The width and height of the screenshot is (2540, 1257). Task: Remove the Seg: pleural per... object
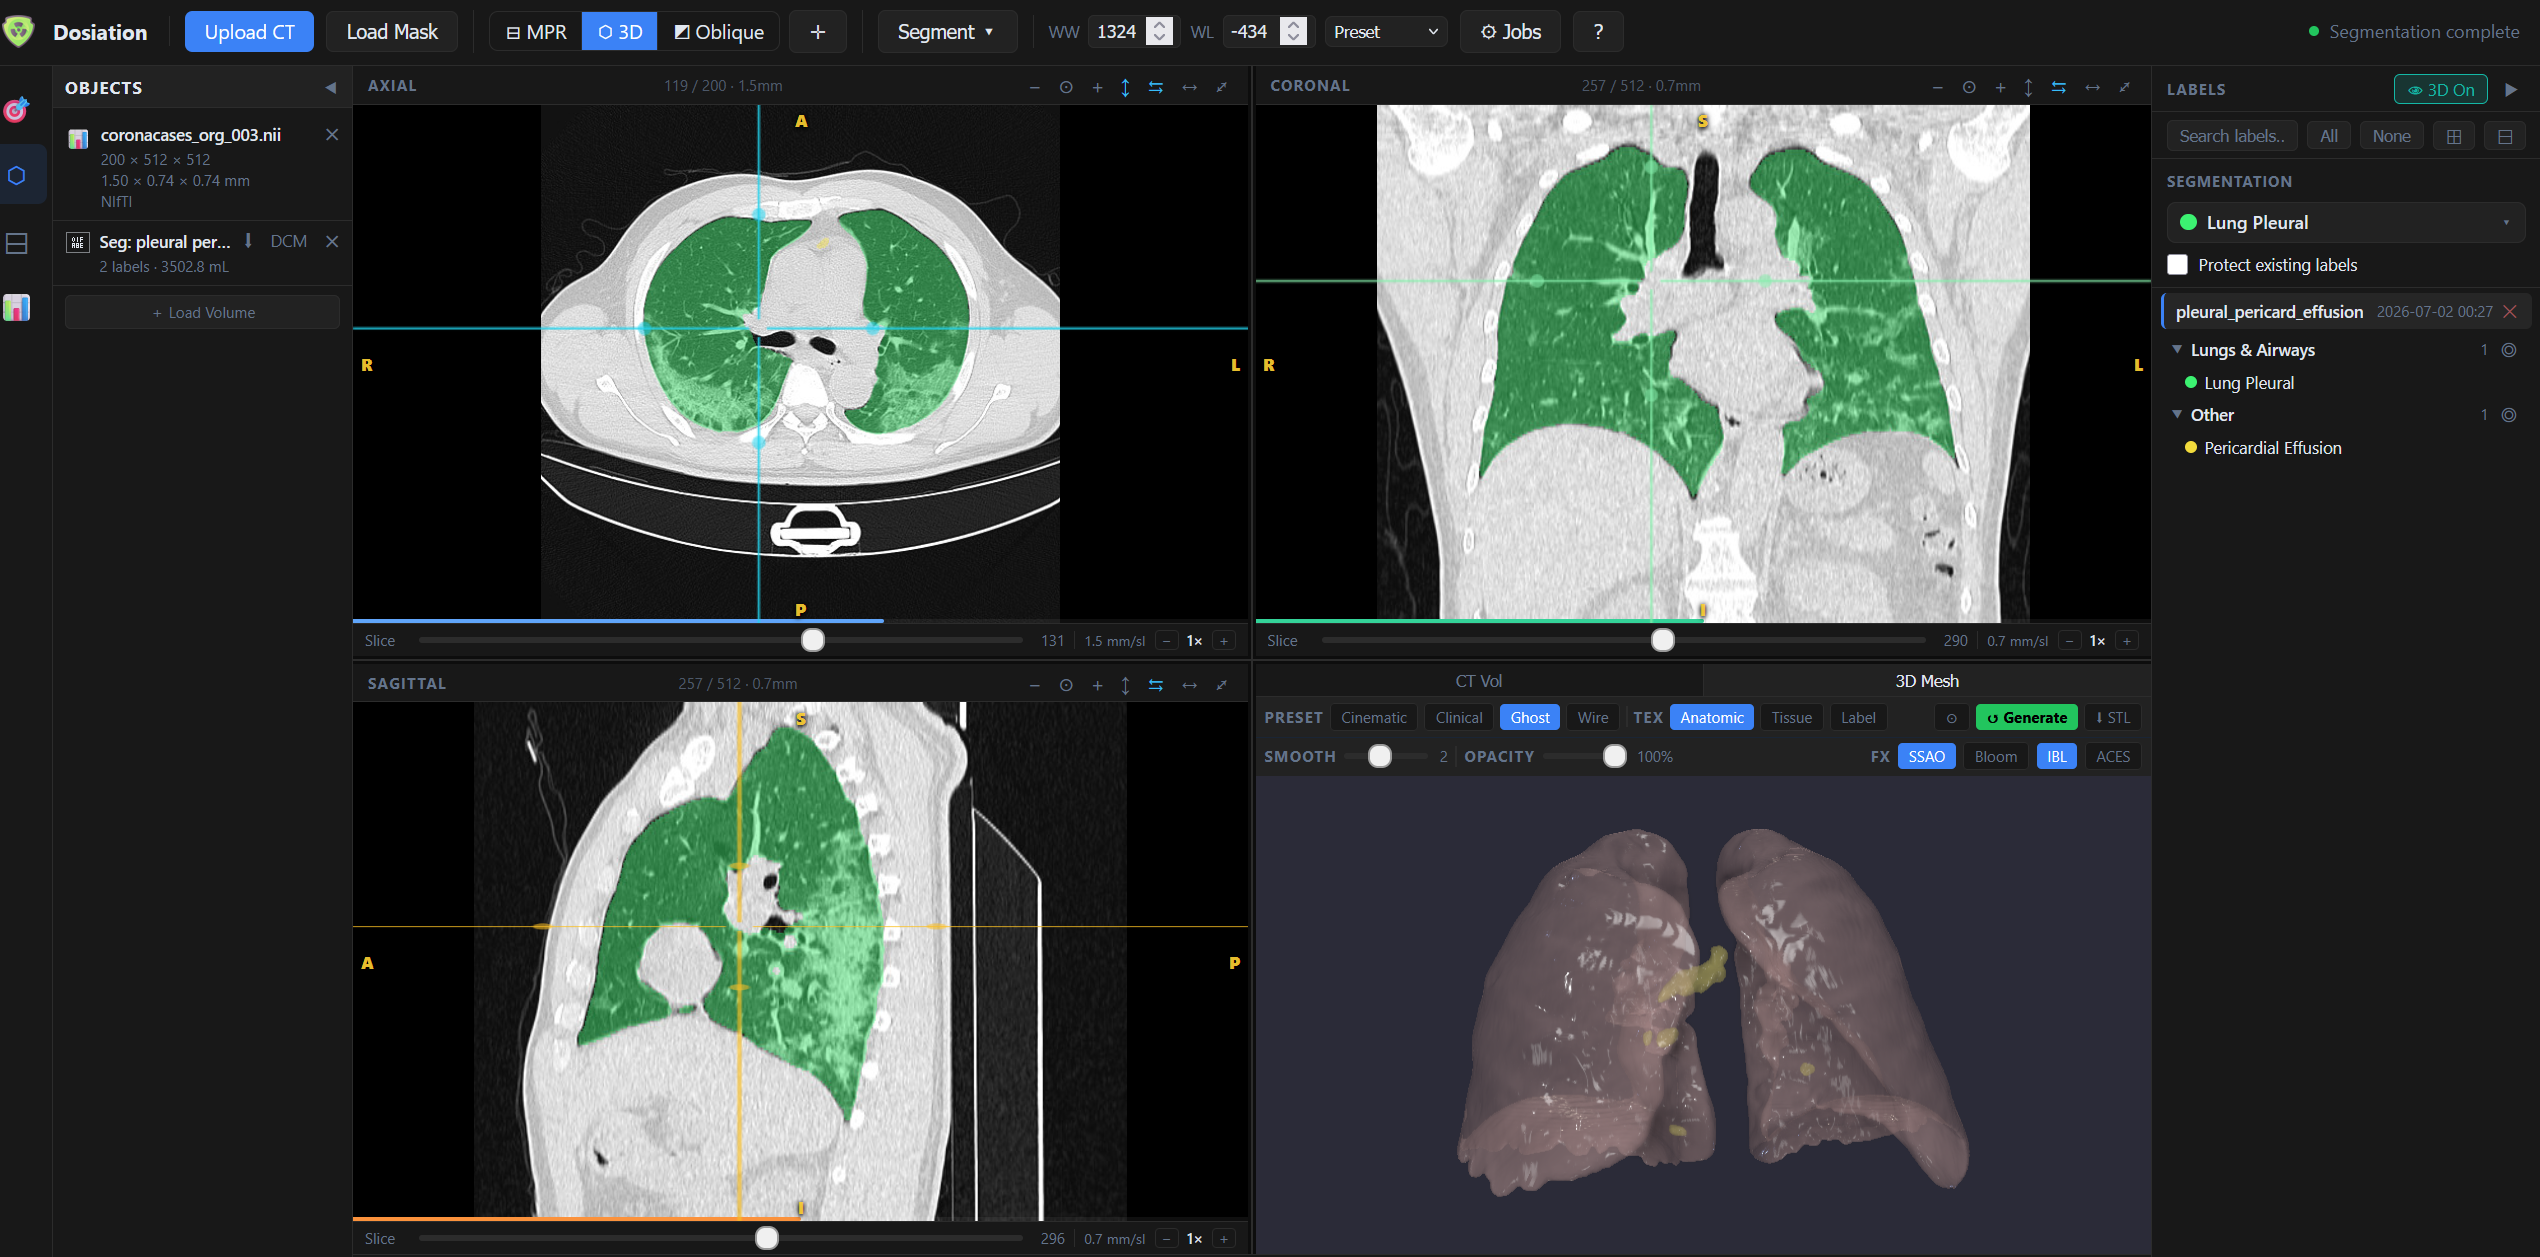pos(332,241)
